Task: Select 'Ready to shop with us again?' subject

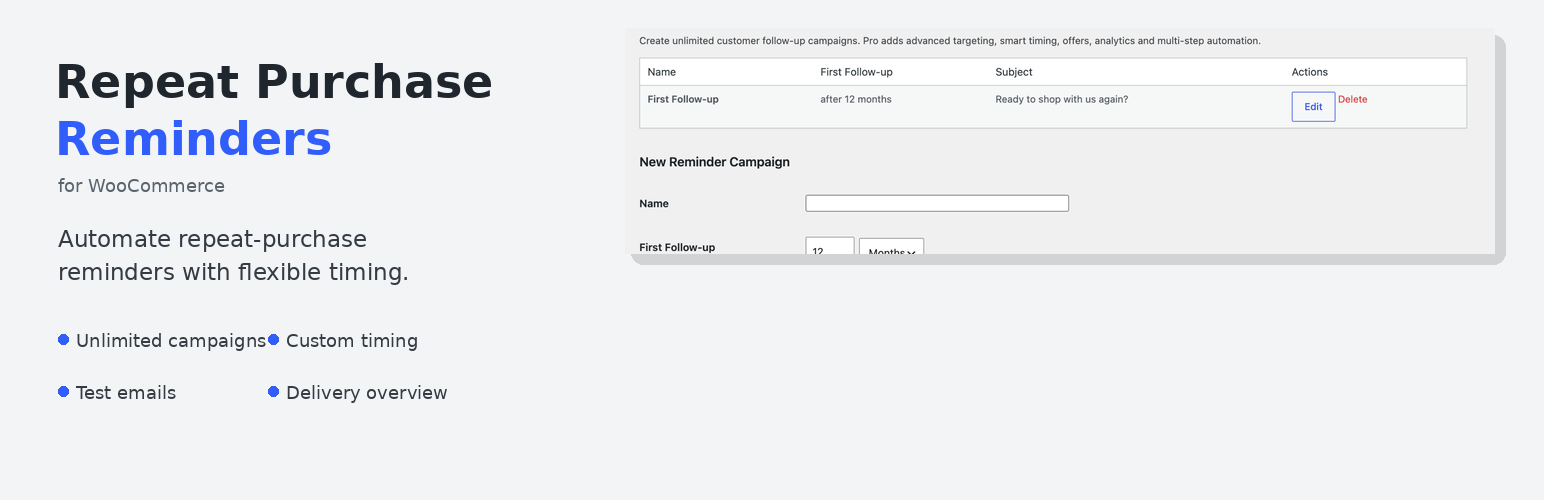Action: (x=1061, y=99)
